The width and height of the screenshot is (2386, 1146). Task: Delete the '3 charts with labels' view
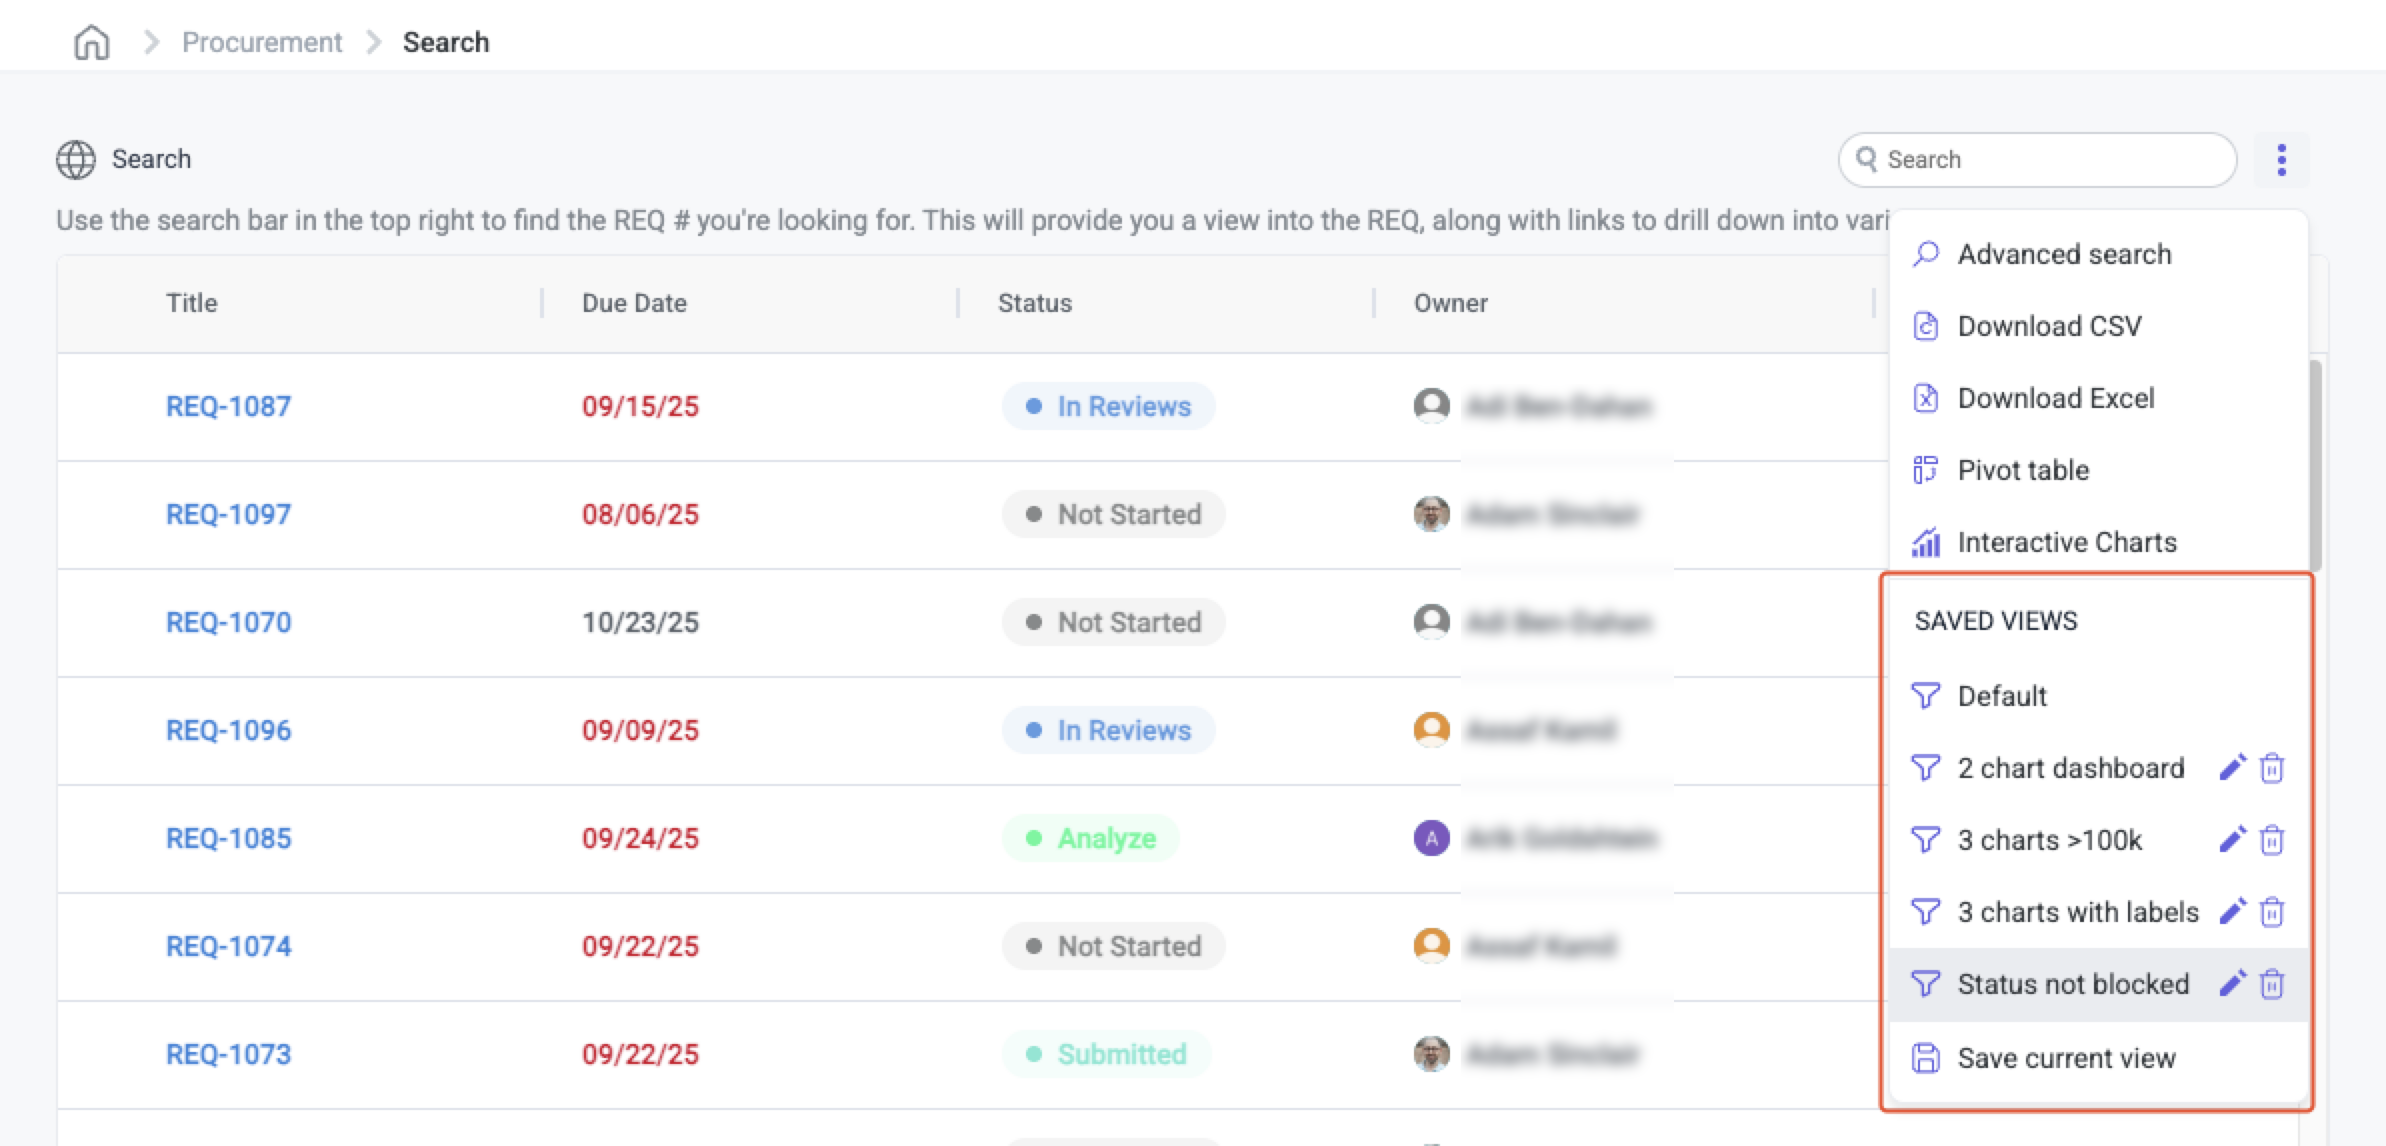pyautogui.click(x=2272, y=911)
